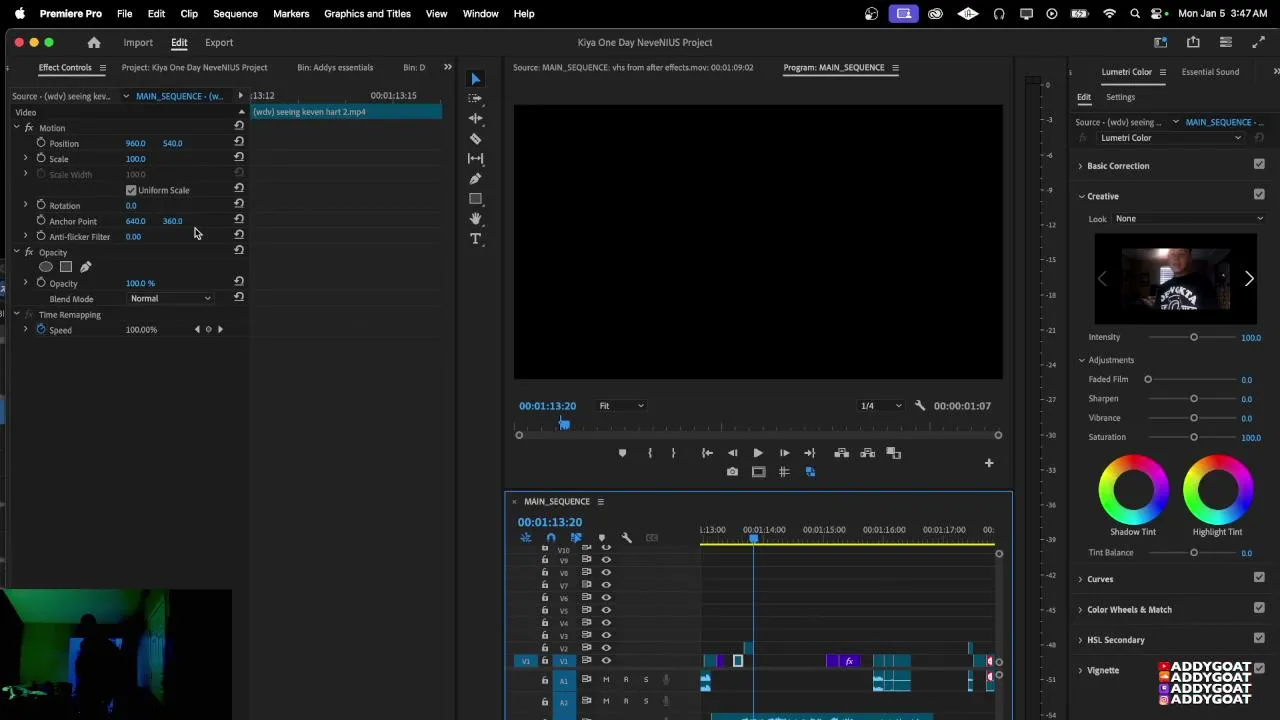
Task: Open Program monitor wrench settings
Action: [x=920, y=406]
